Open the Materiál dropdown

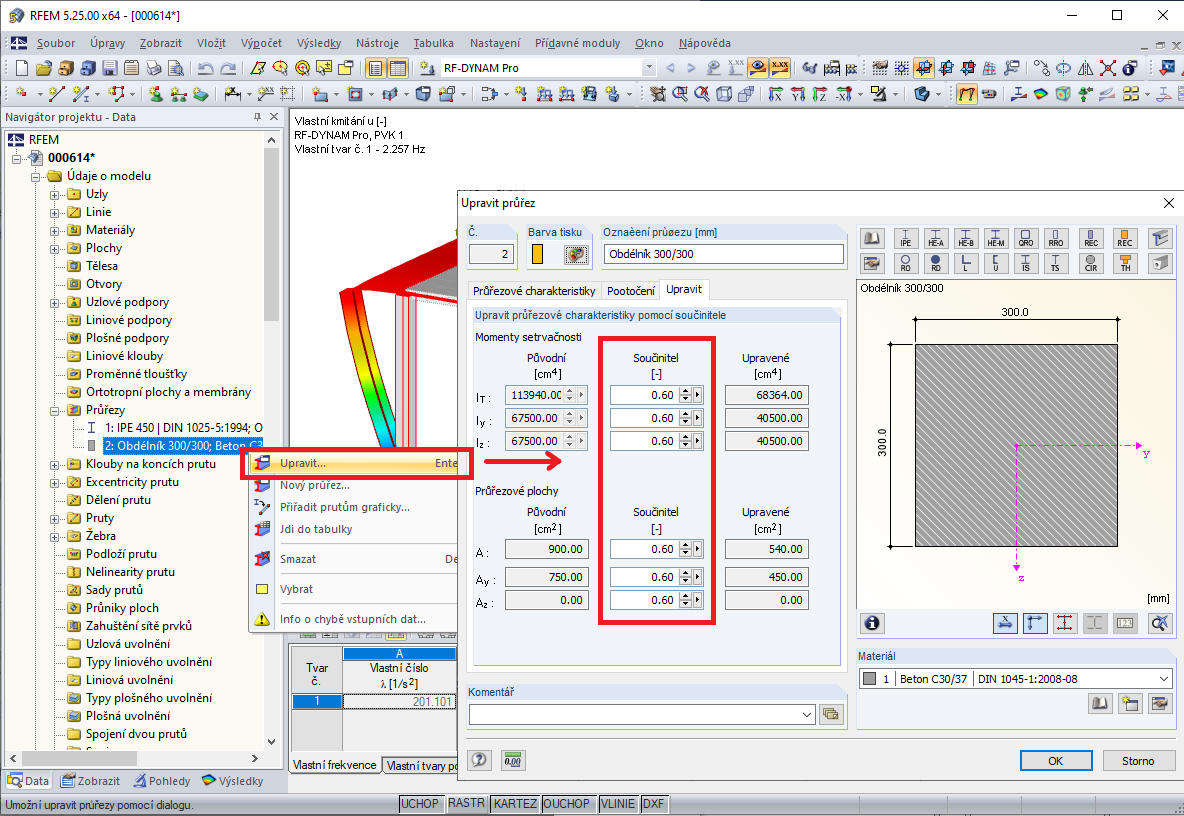[x=1164, y=679]
